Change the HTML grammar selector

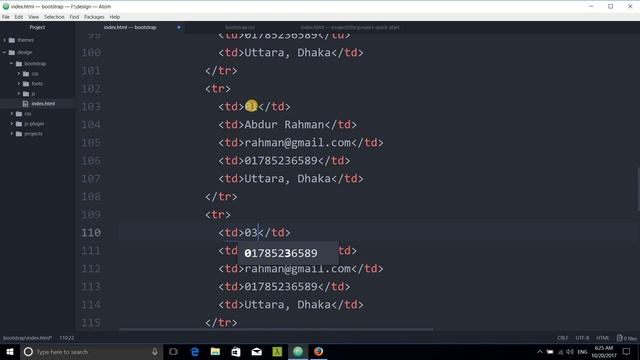coord(602,338)
